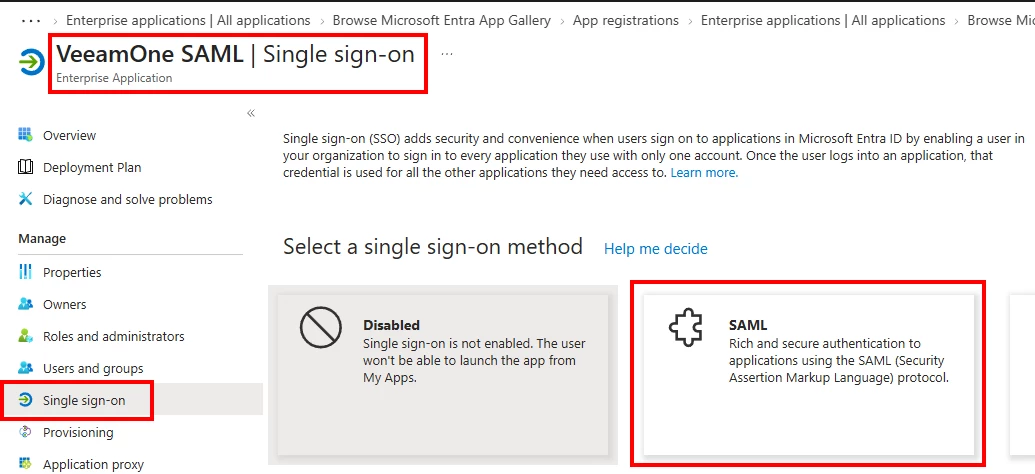
Task: Click the Provisioning sync icon
Action: (26, 432)
